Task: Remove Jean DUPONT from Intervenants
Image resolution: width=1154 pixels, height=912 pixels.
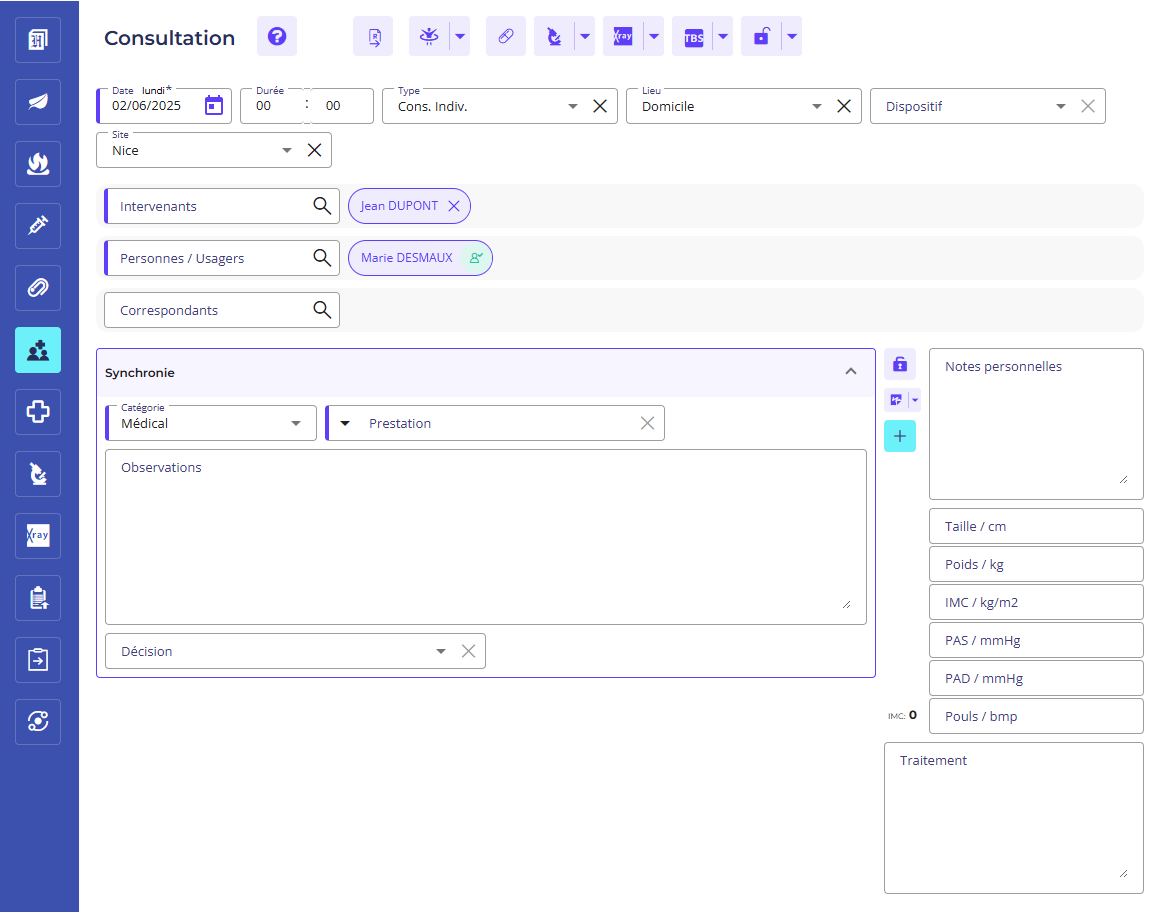Action: 454,206
